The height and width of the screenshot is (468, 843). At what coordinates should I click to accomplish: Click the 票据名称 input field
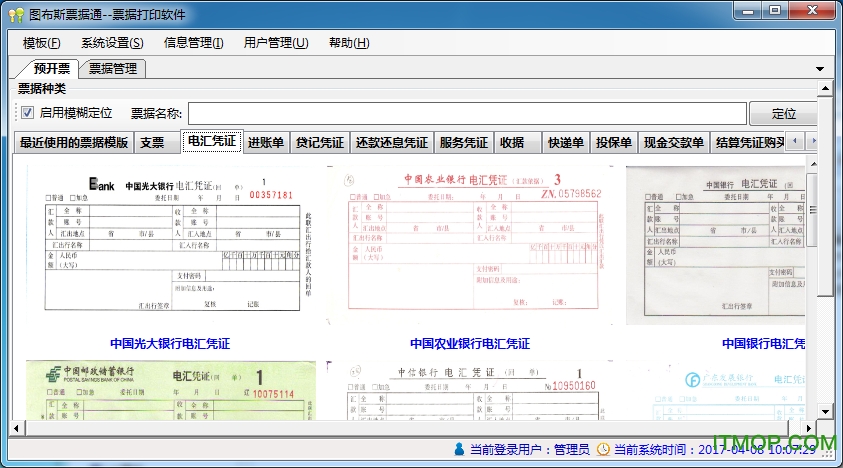point(467,113)
